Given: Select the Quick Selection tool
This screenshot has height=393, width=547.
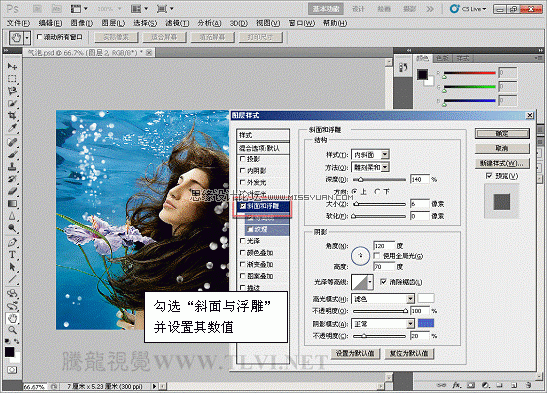Looking at the screenshot, I should [12, 103].
